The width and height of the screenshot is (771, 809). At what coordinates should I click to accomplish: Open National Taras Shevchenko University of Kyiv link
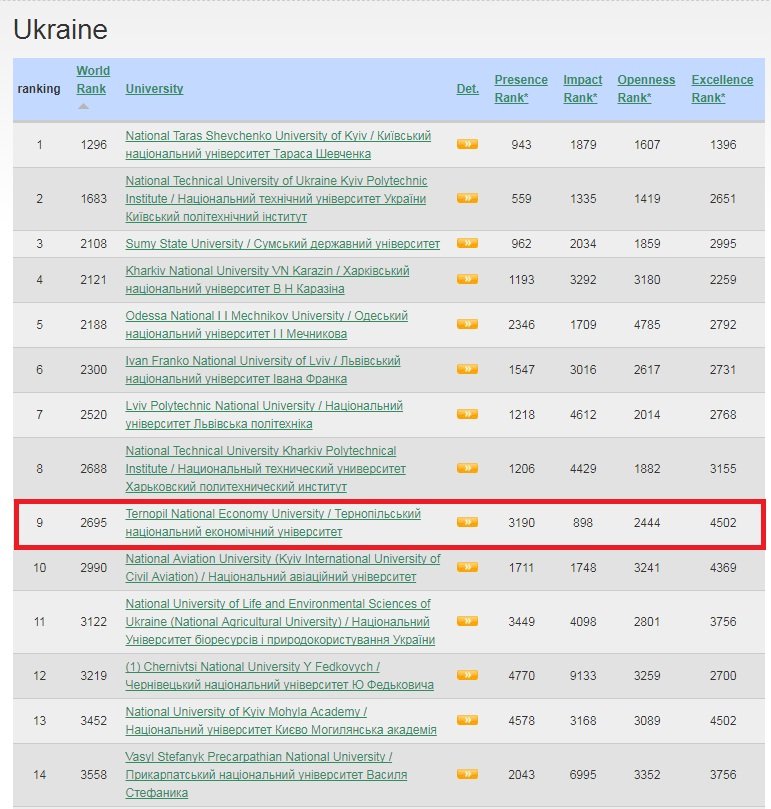[278, 144]
